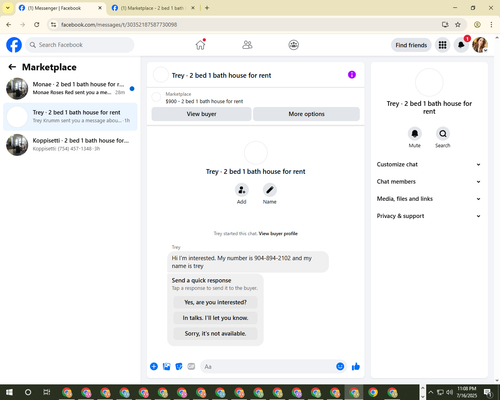
Task: Expand the Chat members section
Action: [x=429, y=182]
